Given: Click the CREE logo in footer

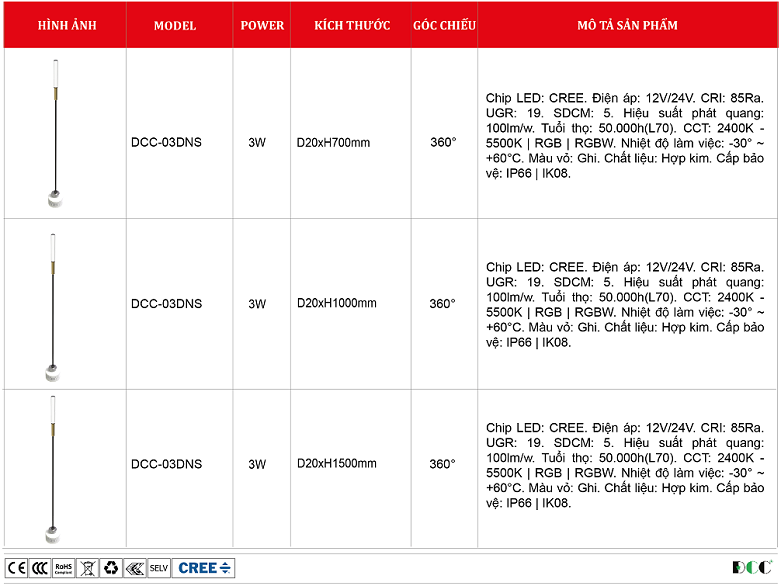Looking at the screenshot, I should pyautogui.click(x=204, y=568).
